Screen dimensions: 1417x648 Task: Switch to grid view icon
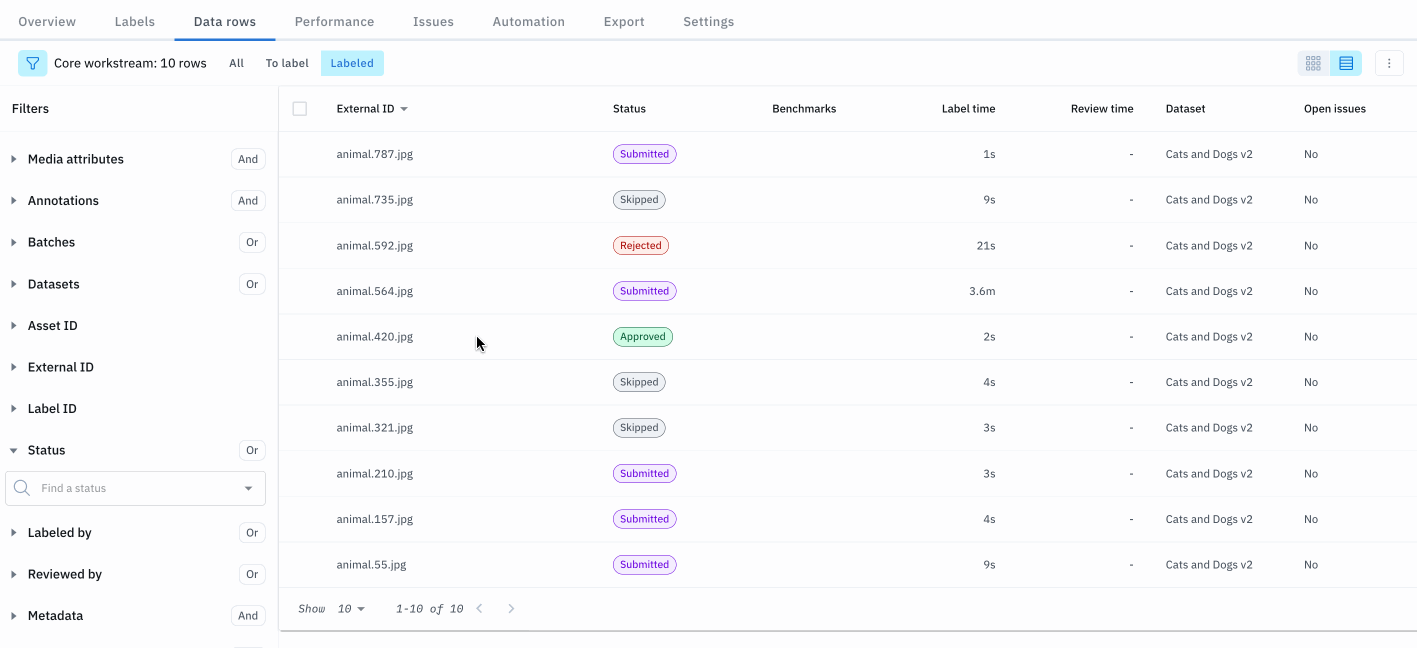(1313, 63)
